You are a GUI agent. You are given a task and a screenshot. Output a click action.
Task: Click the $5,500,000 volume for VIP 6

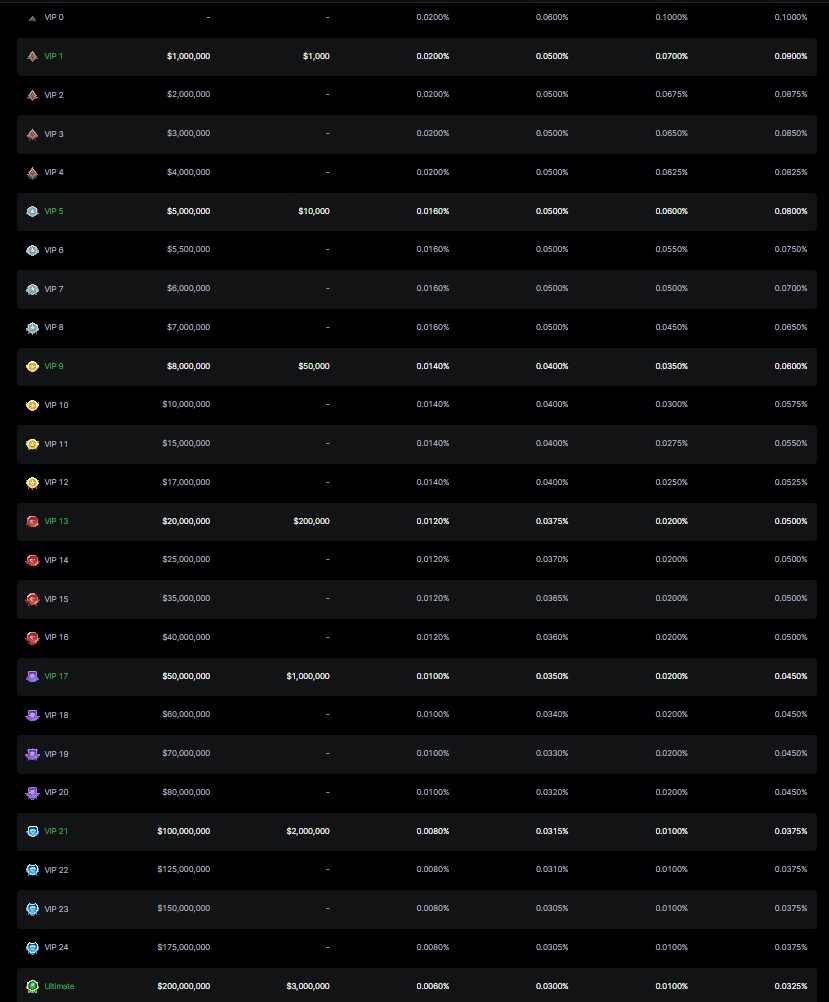point(189,249)
